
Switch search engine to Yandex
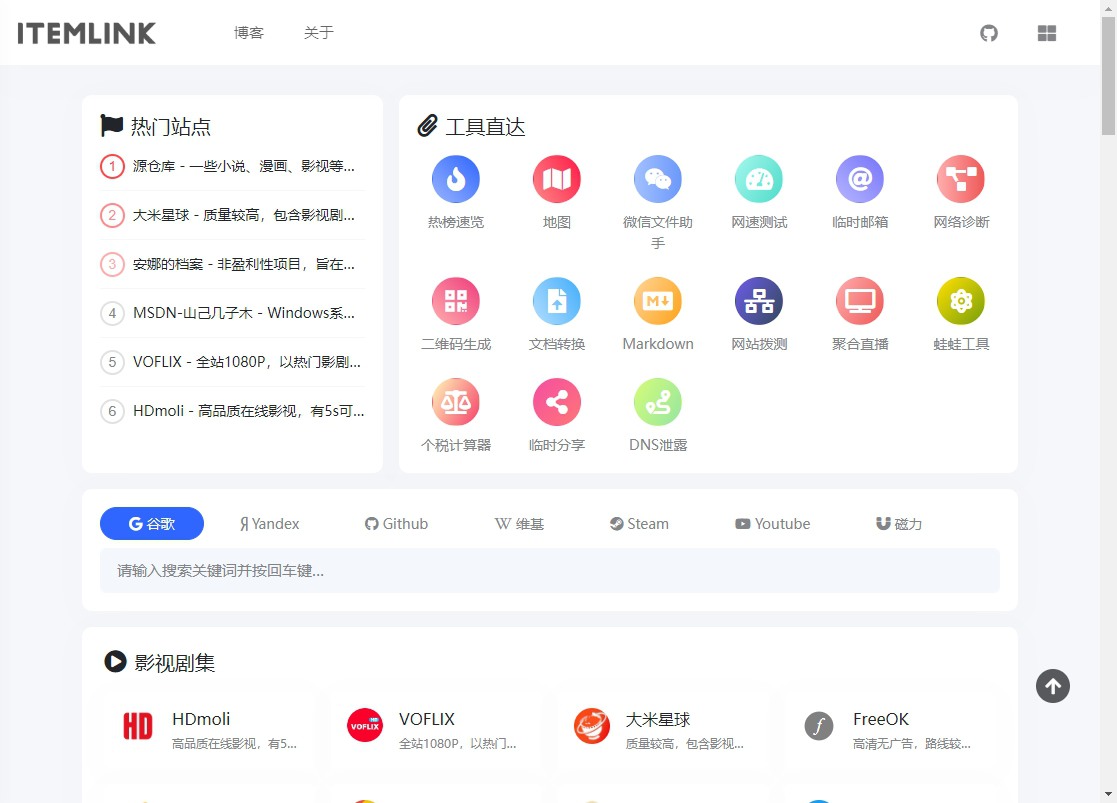point(268,523)
